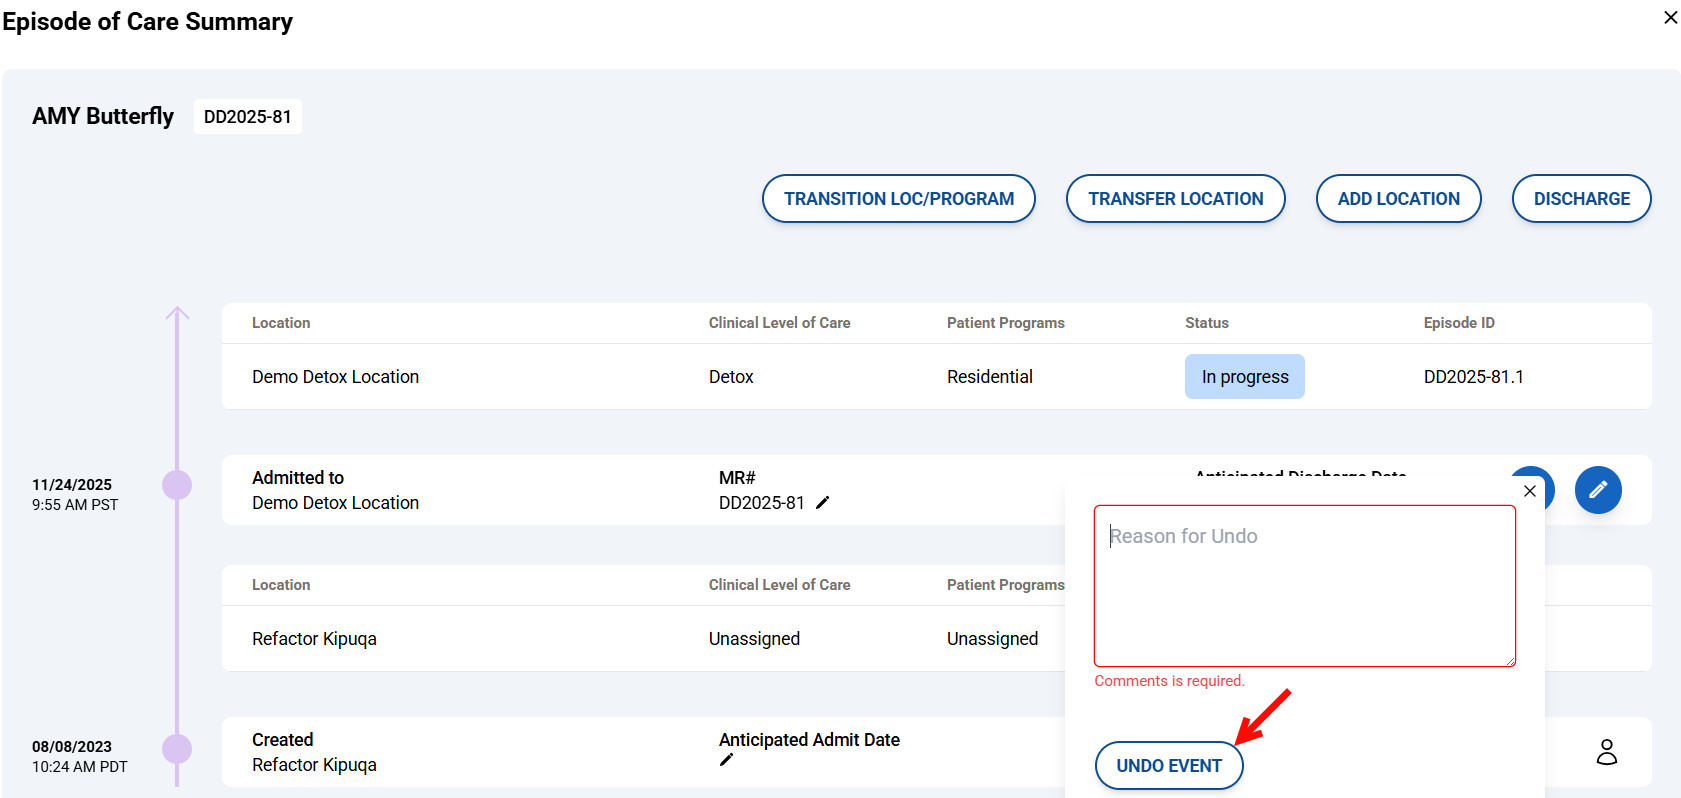This screenshot has width=1681, height=798.
Task: Click the up arrow atop the timeline
Action: (177, 314)
